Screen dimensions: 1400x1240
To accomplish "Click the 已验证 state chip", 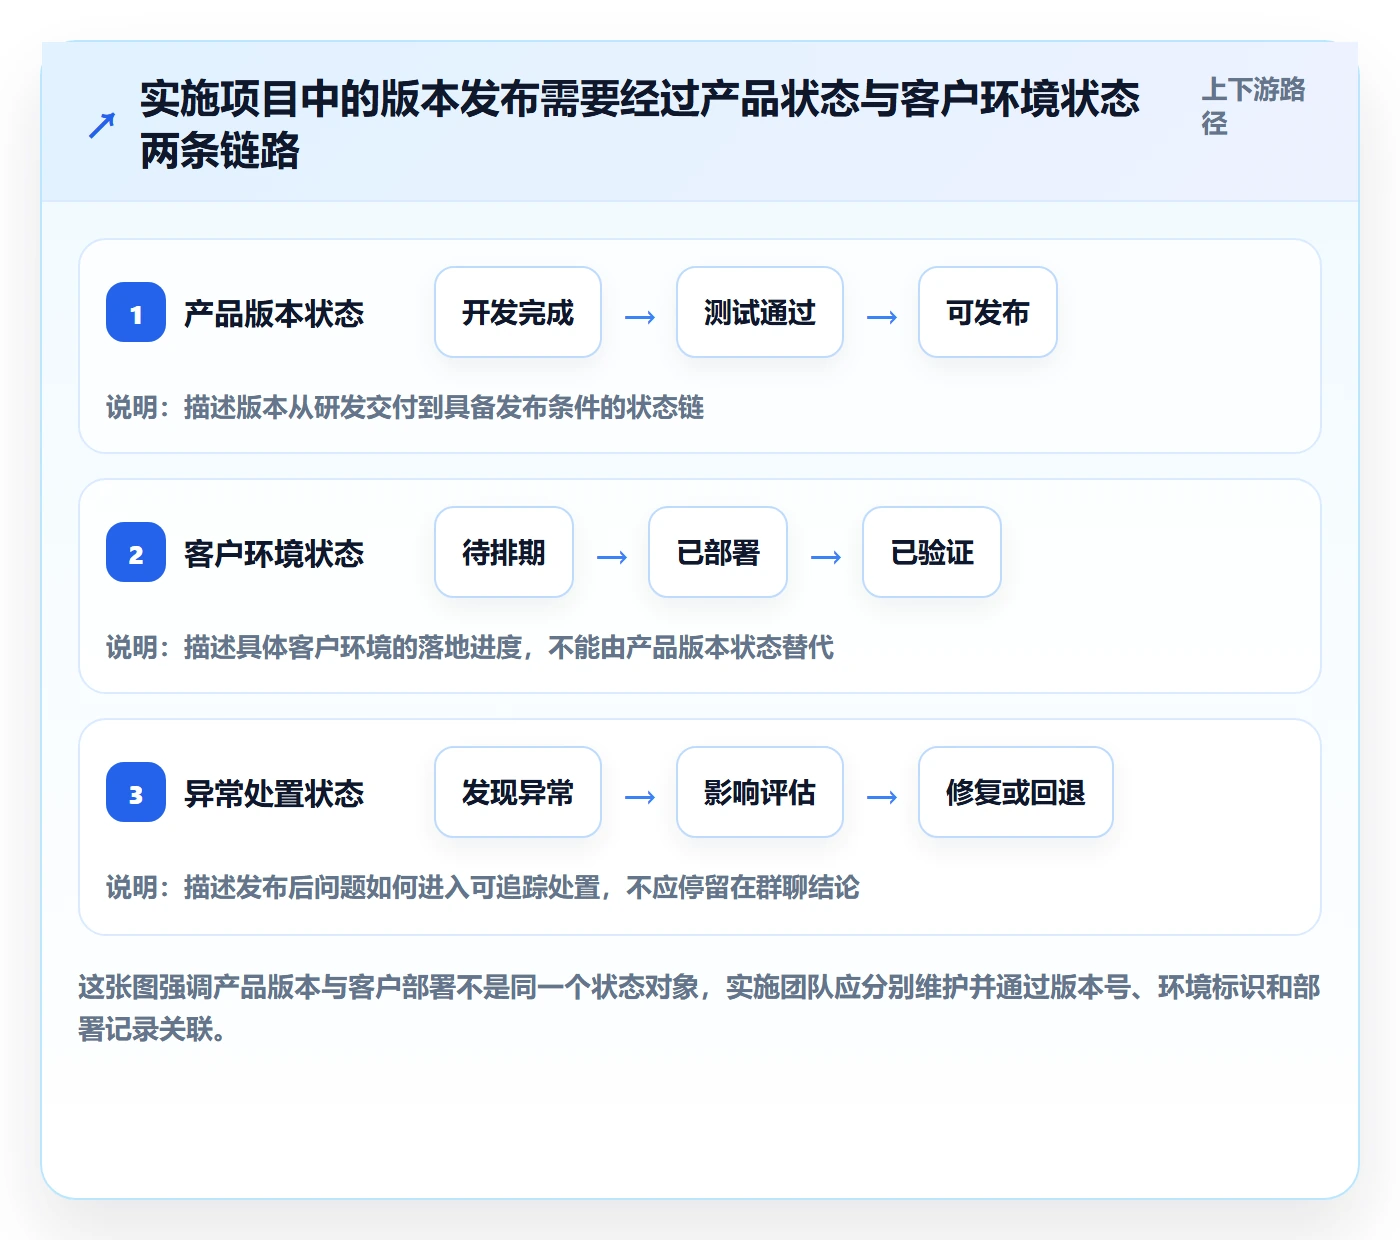I will coord(932,552).
